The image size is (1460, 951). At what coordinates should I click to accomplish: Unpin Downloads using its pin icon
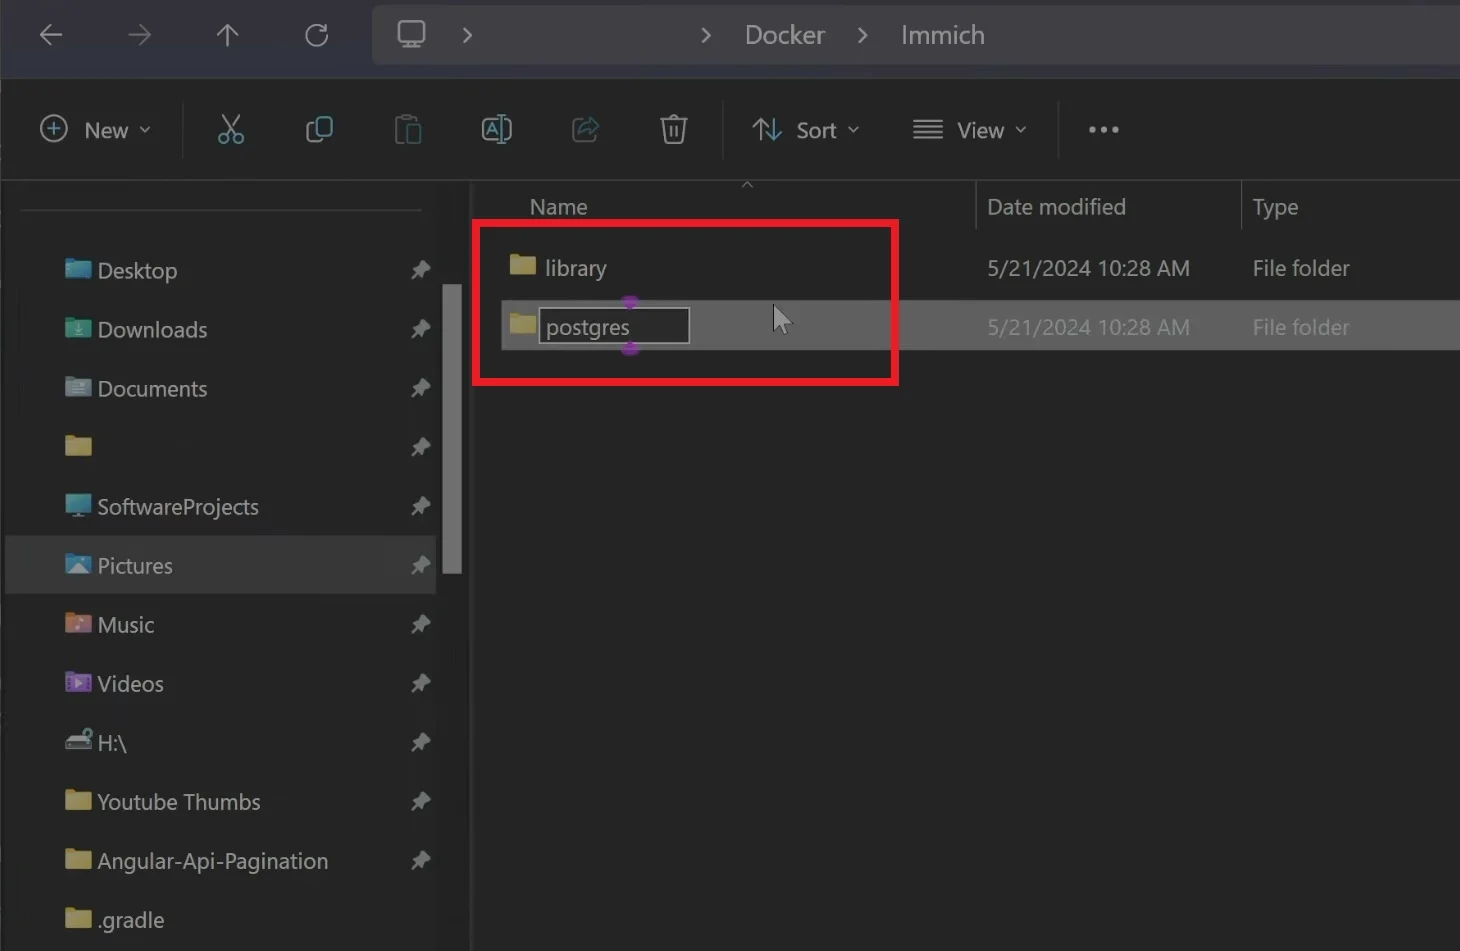click(x=421, y=329)
